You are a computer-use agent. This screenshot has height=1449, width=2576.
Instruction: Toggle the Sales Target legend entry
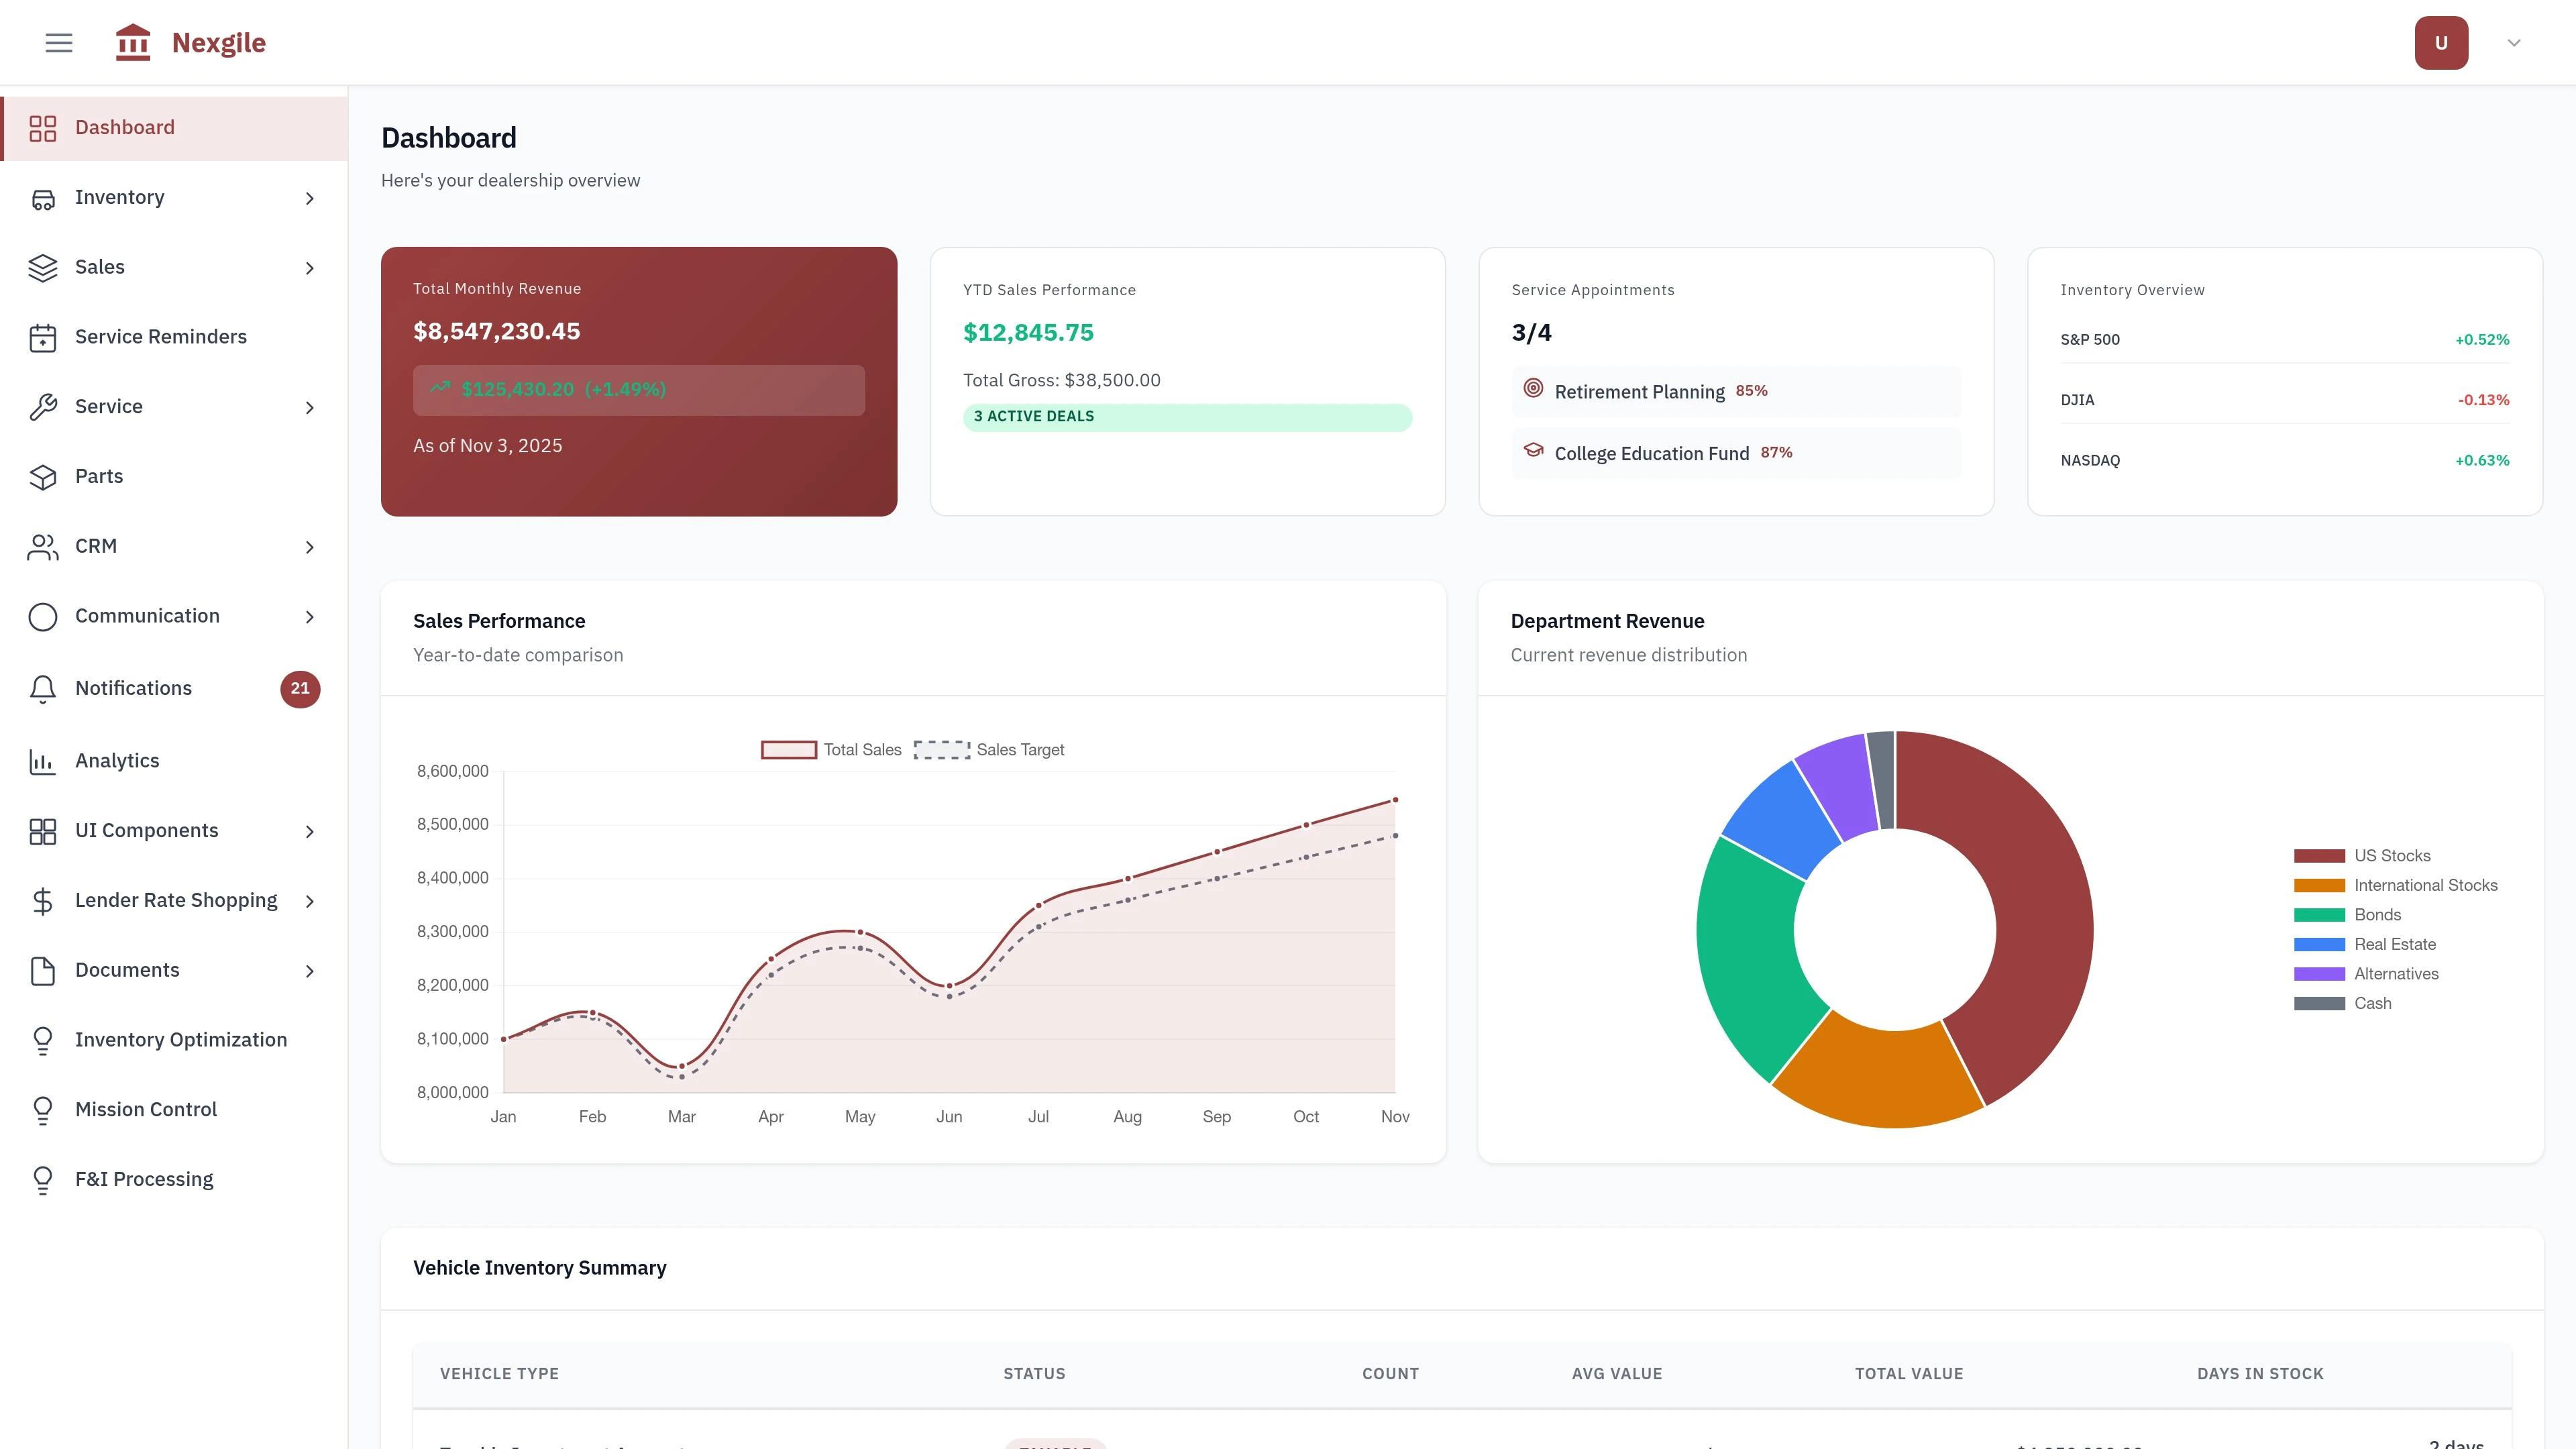(990, 749)
